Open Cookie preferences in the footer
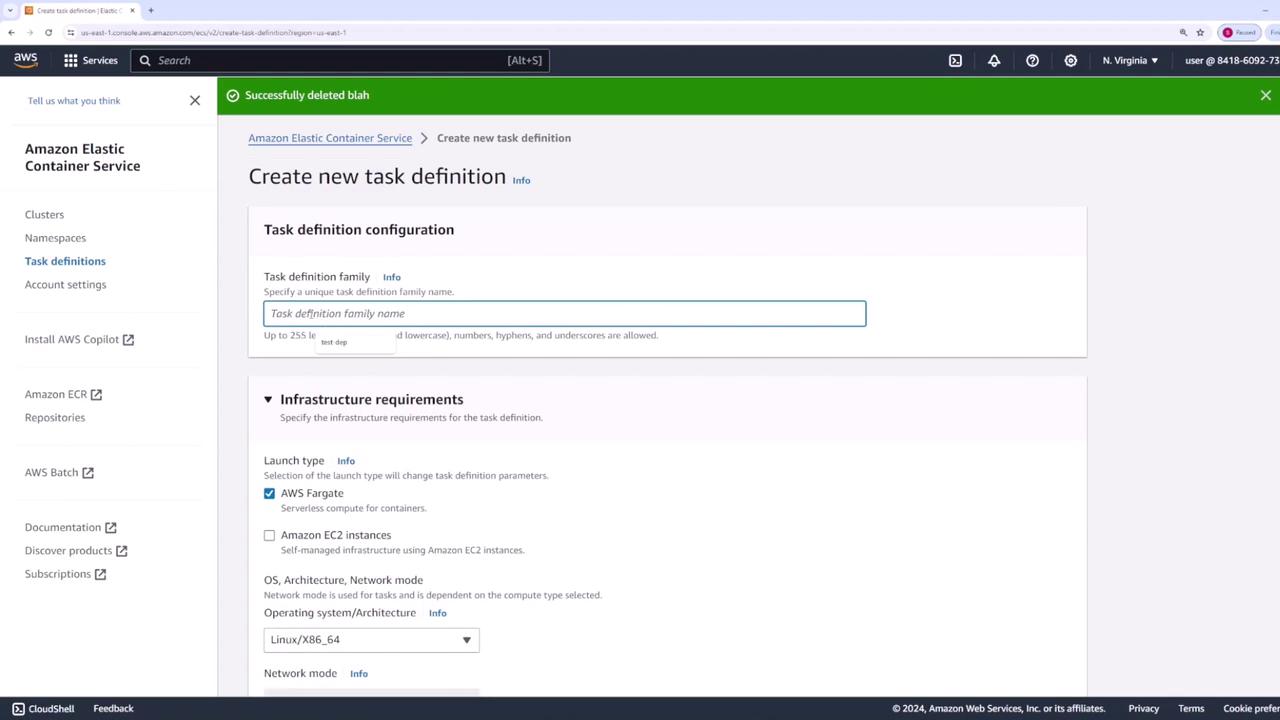 pos(1251,708)
